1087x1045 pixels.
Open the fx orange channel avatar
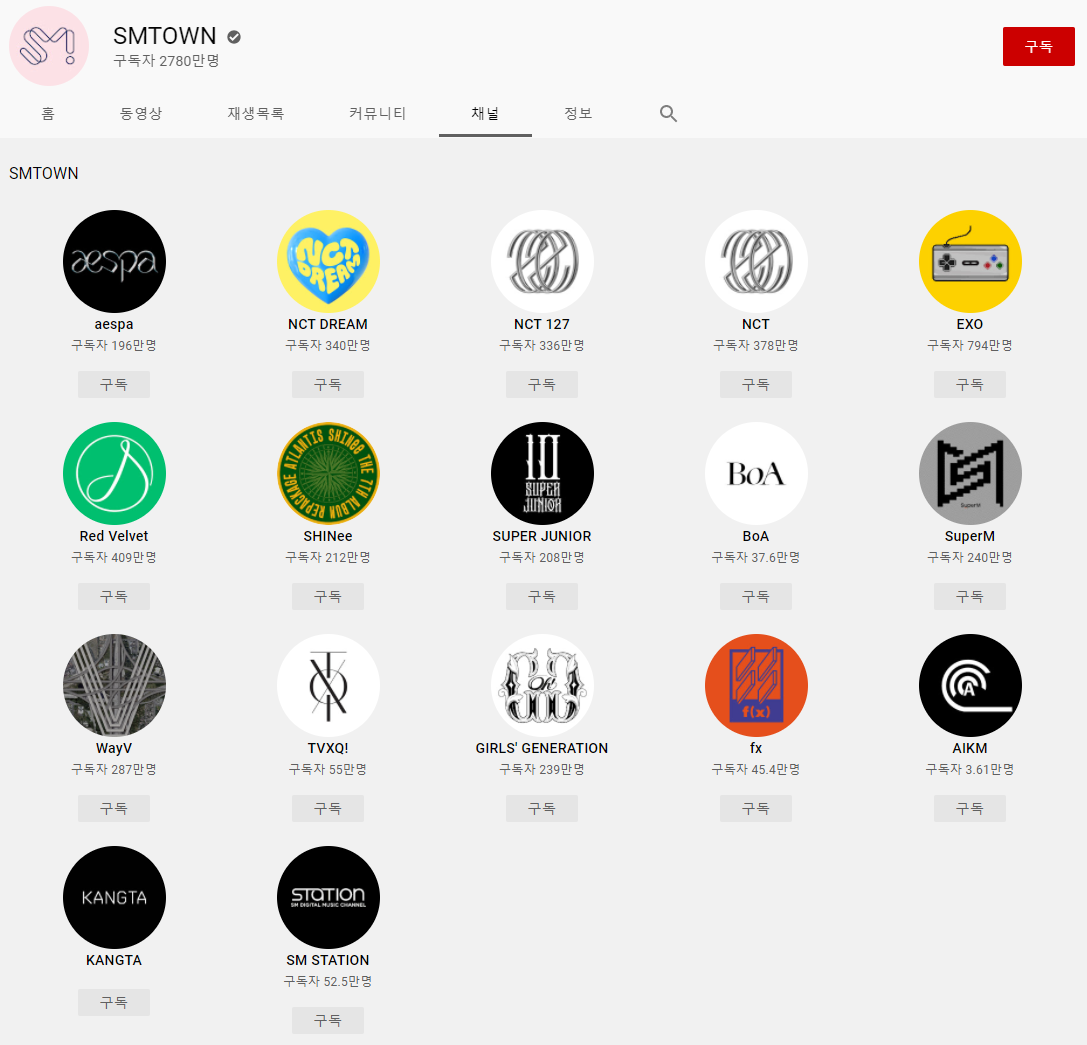point(756,685)
